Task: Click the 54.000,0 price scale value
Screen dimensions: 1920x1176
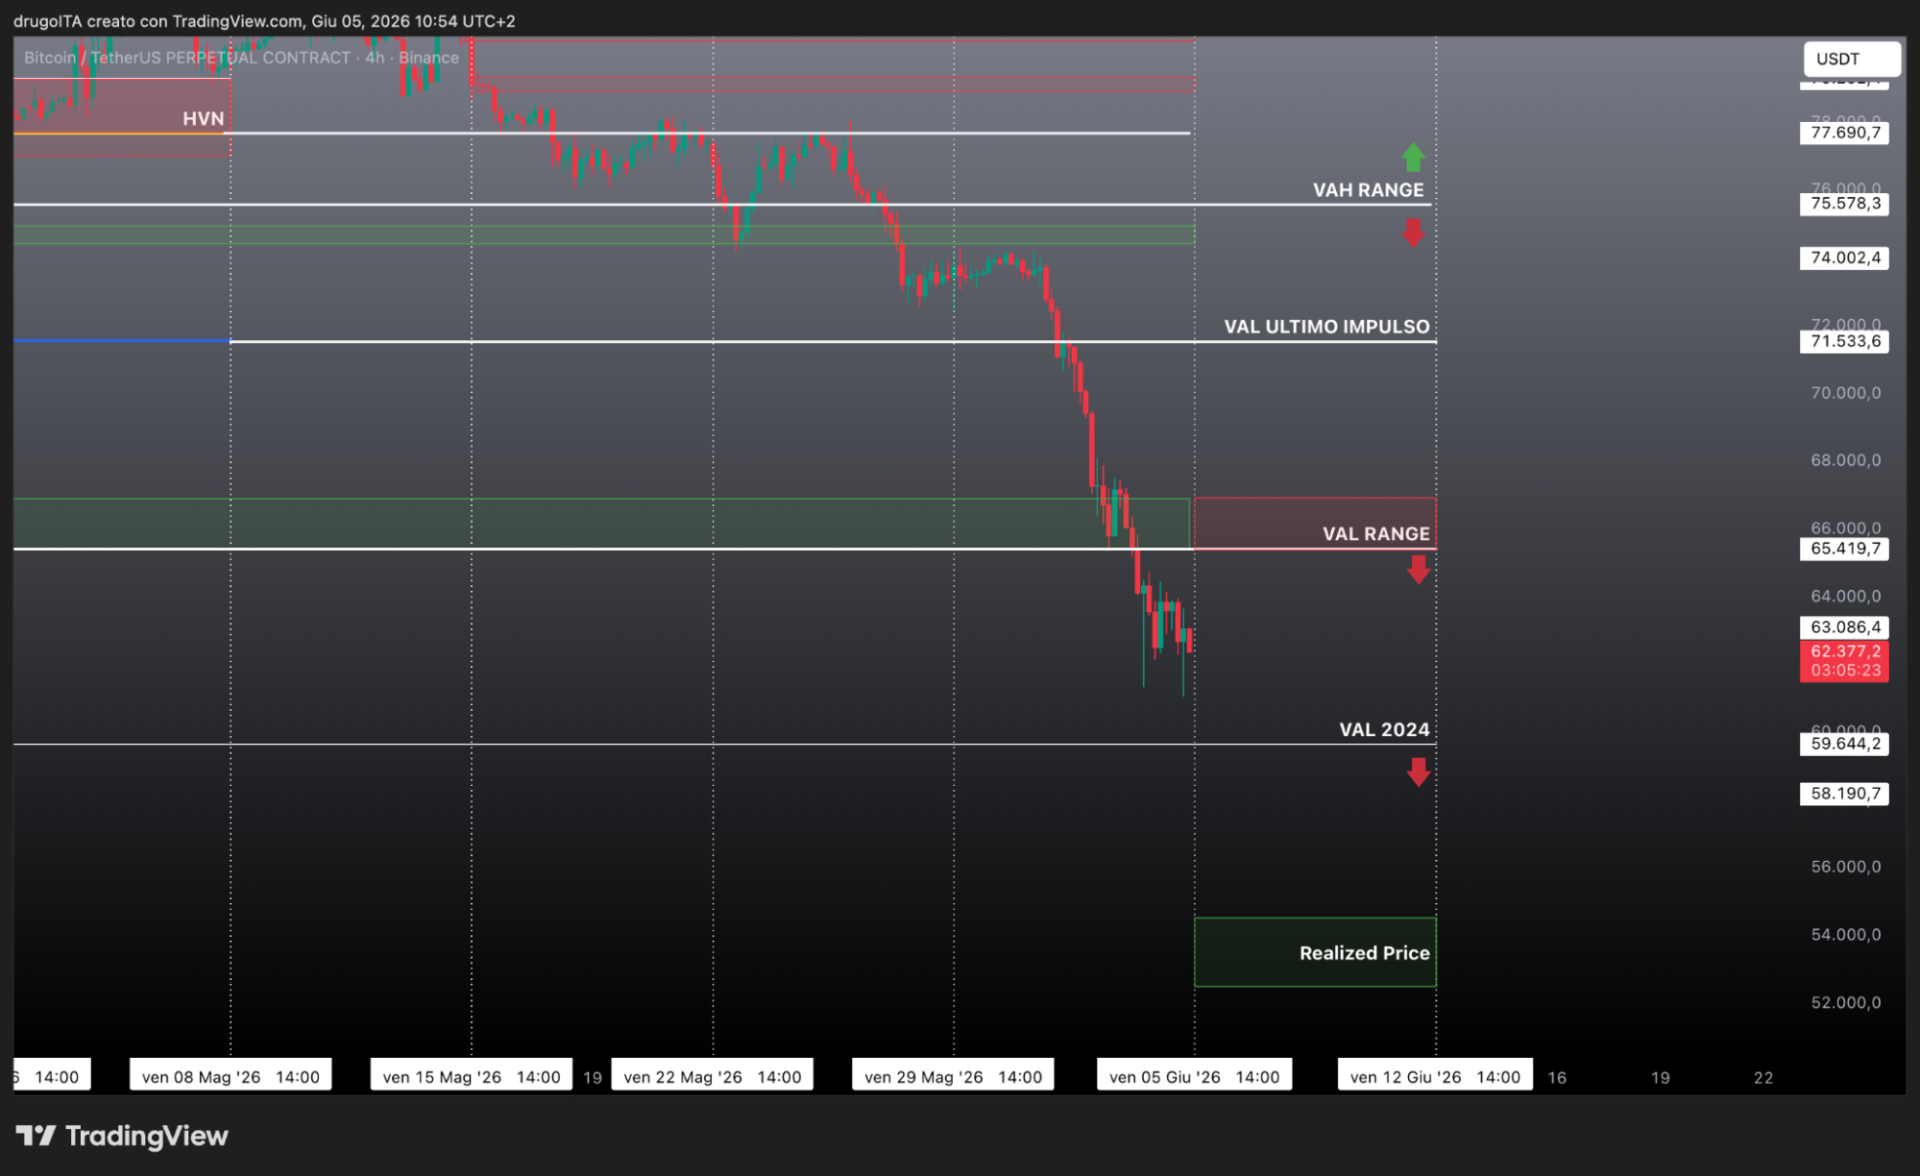Action: click(x=1845, y=935)
